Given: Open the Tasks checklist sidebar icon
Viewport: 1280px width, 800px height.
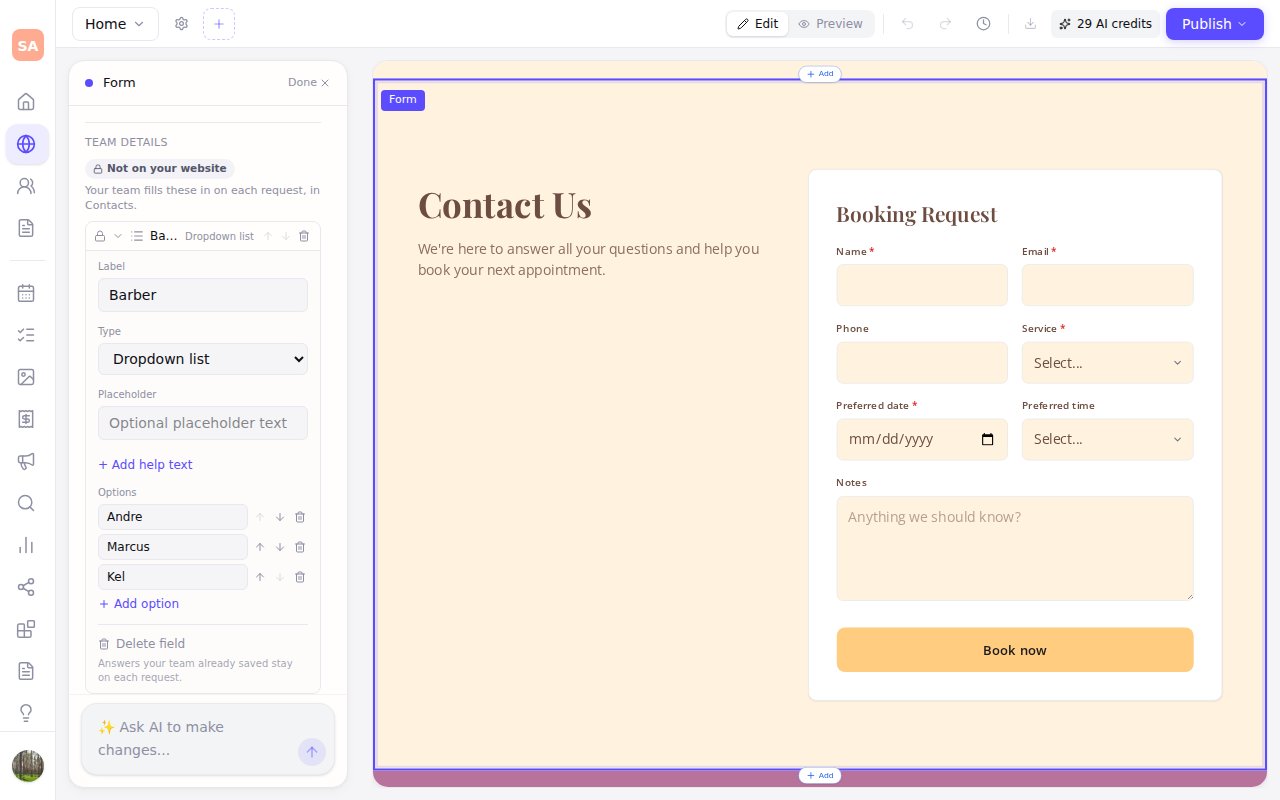Looking at the screenshot, I should 26,335.
